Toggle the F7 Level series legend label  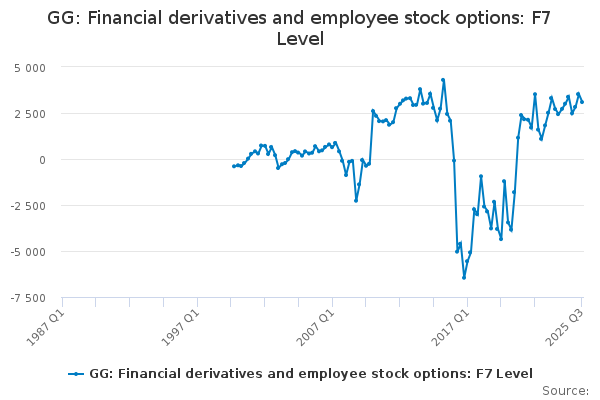[311, 374]
